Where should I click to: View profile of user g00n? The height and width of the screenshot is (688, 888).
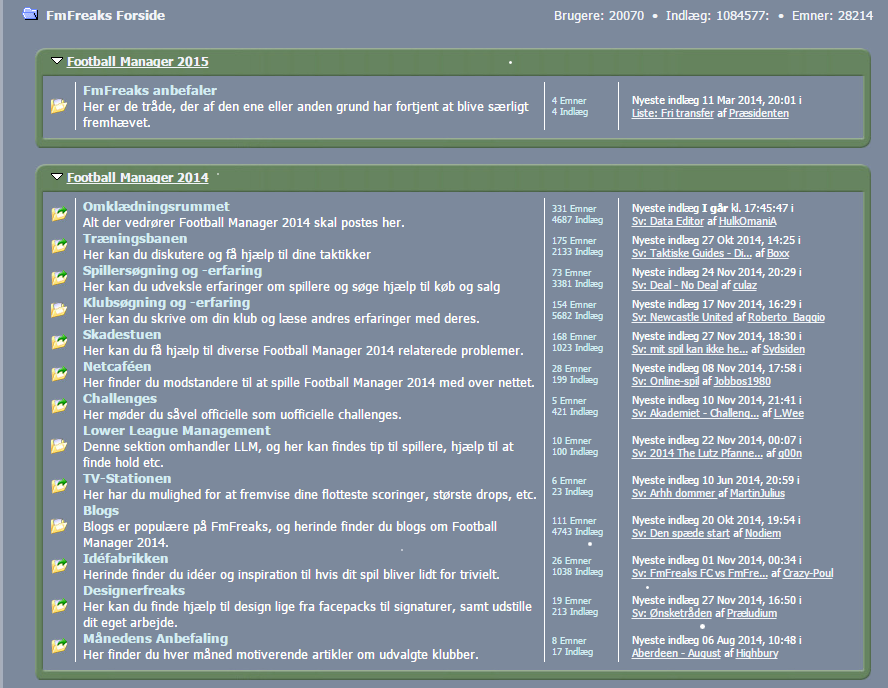pyautogui.click(x=790, y=454)
